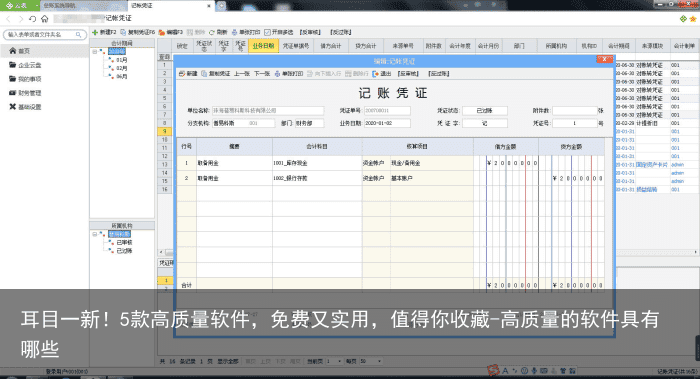700x379 pixels.
Task: Click 【反过账】 in the main toolbar
Action: 341,32
